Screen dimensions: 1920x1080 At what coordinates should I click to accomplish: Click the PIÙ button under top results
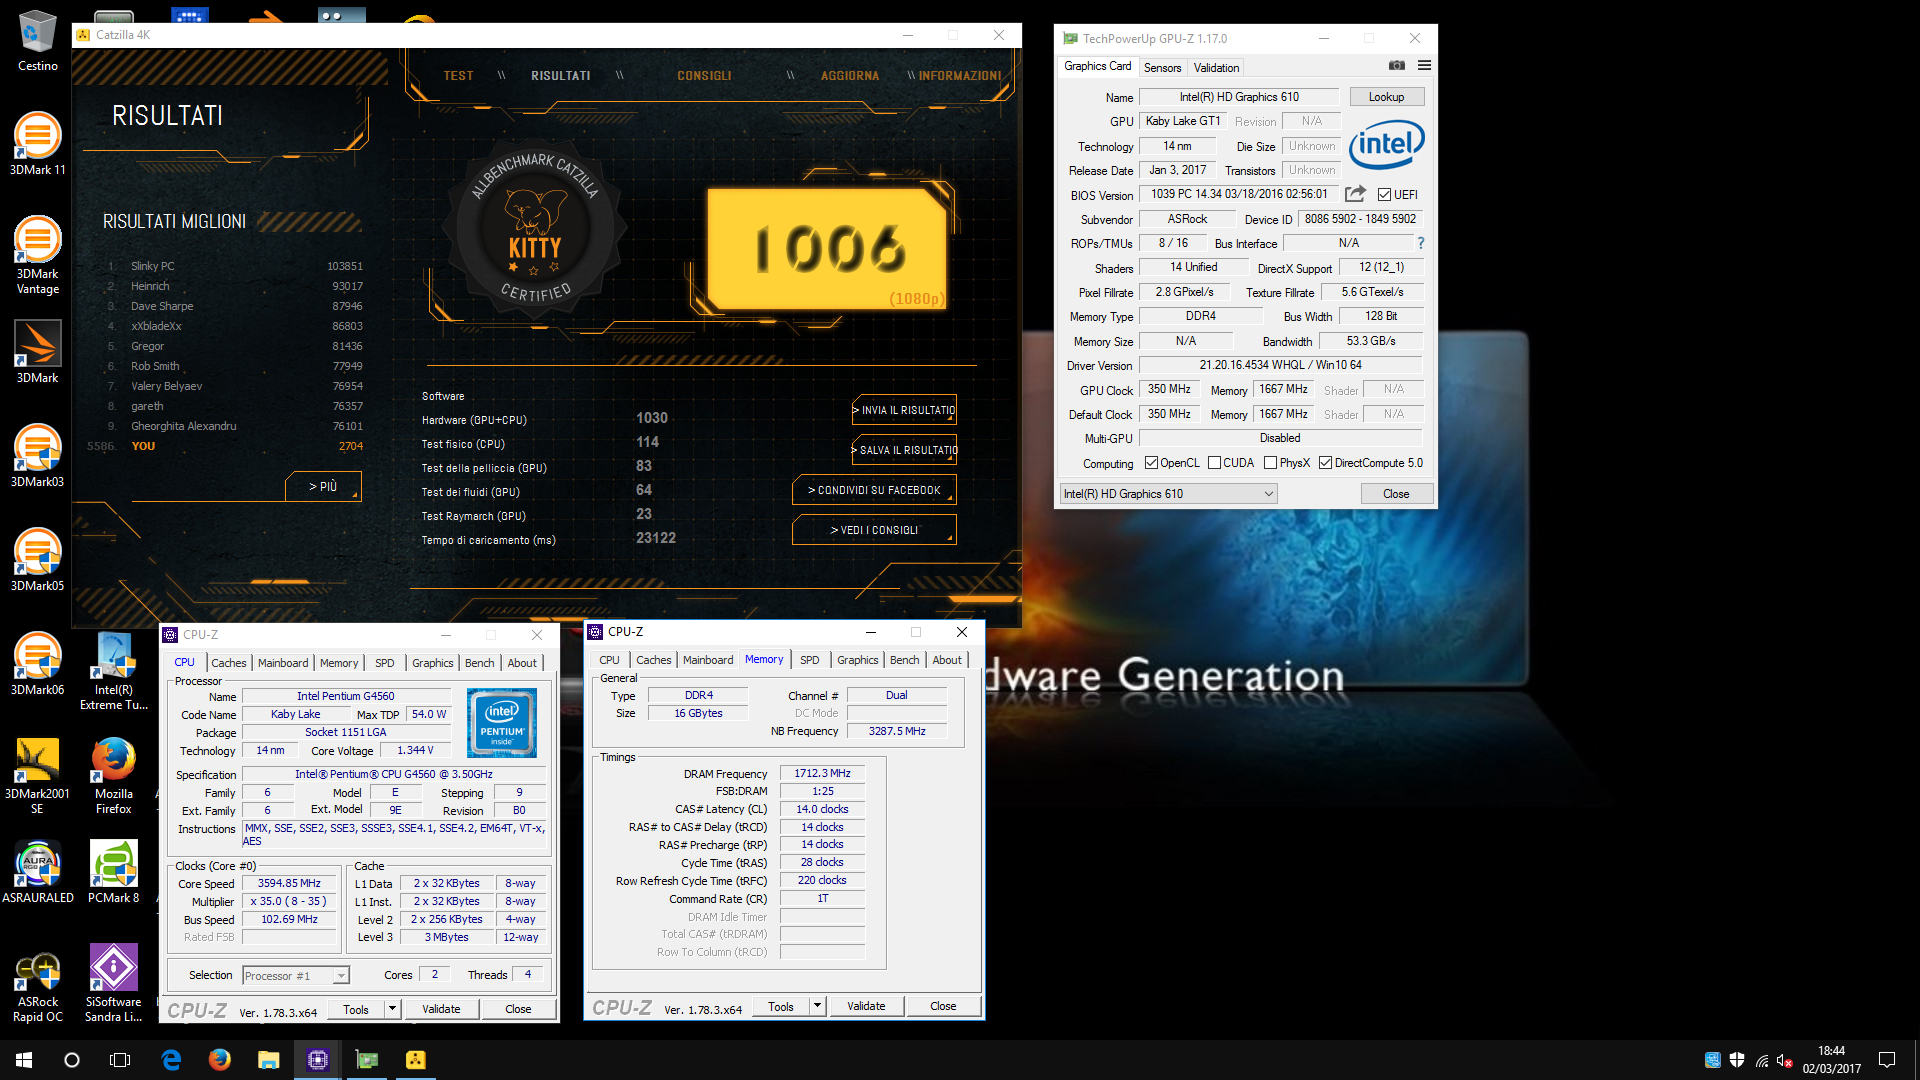pyautogui.click(x=323, y=486)
